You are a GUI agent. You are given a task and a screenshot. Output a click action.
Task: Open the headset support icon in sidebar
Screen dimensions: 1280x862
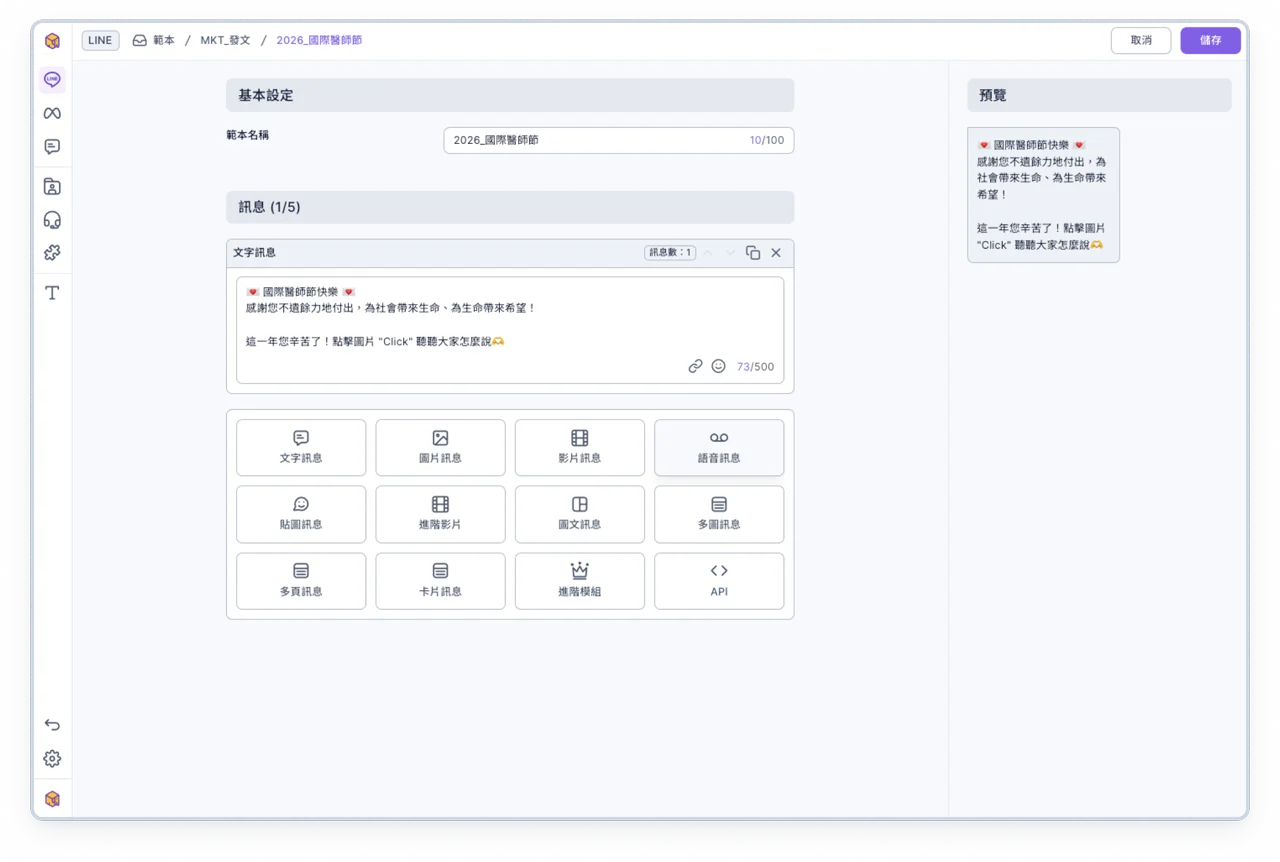pos(52,220)
